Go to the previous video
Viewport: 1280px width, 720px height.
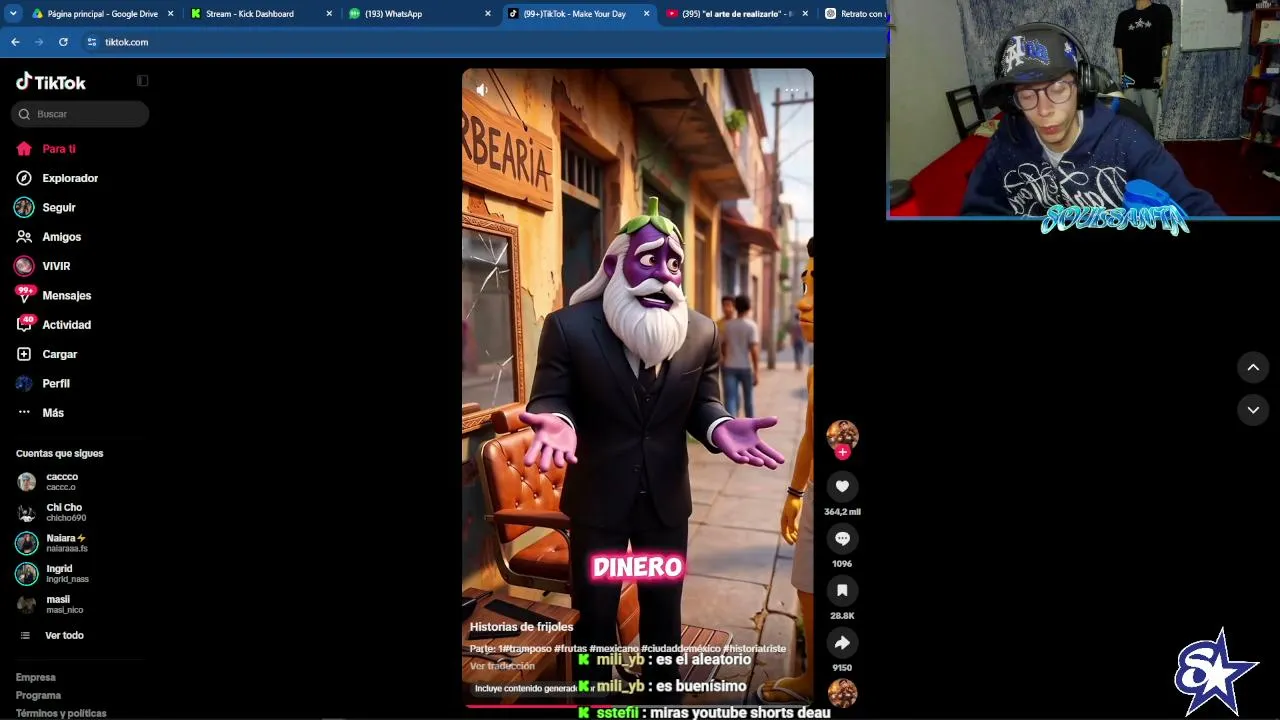(1253, 368)
